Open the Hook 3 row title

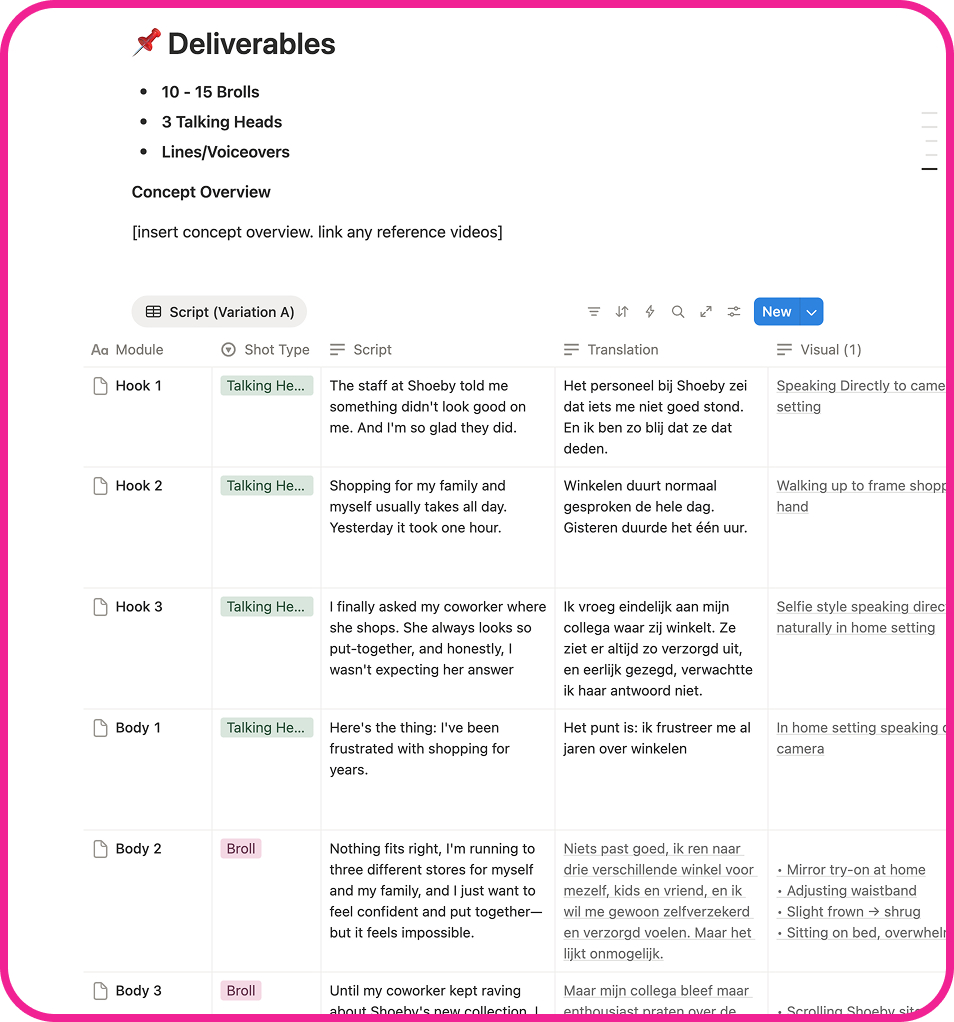click(x=139, y=607)
